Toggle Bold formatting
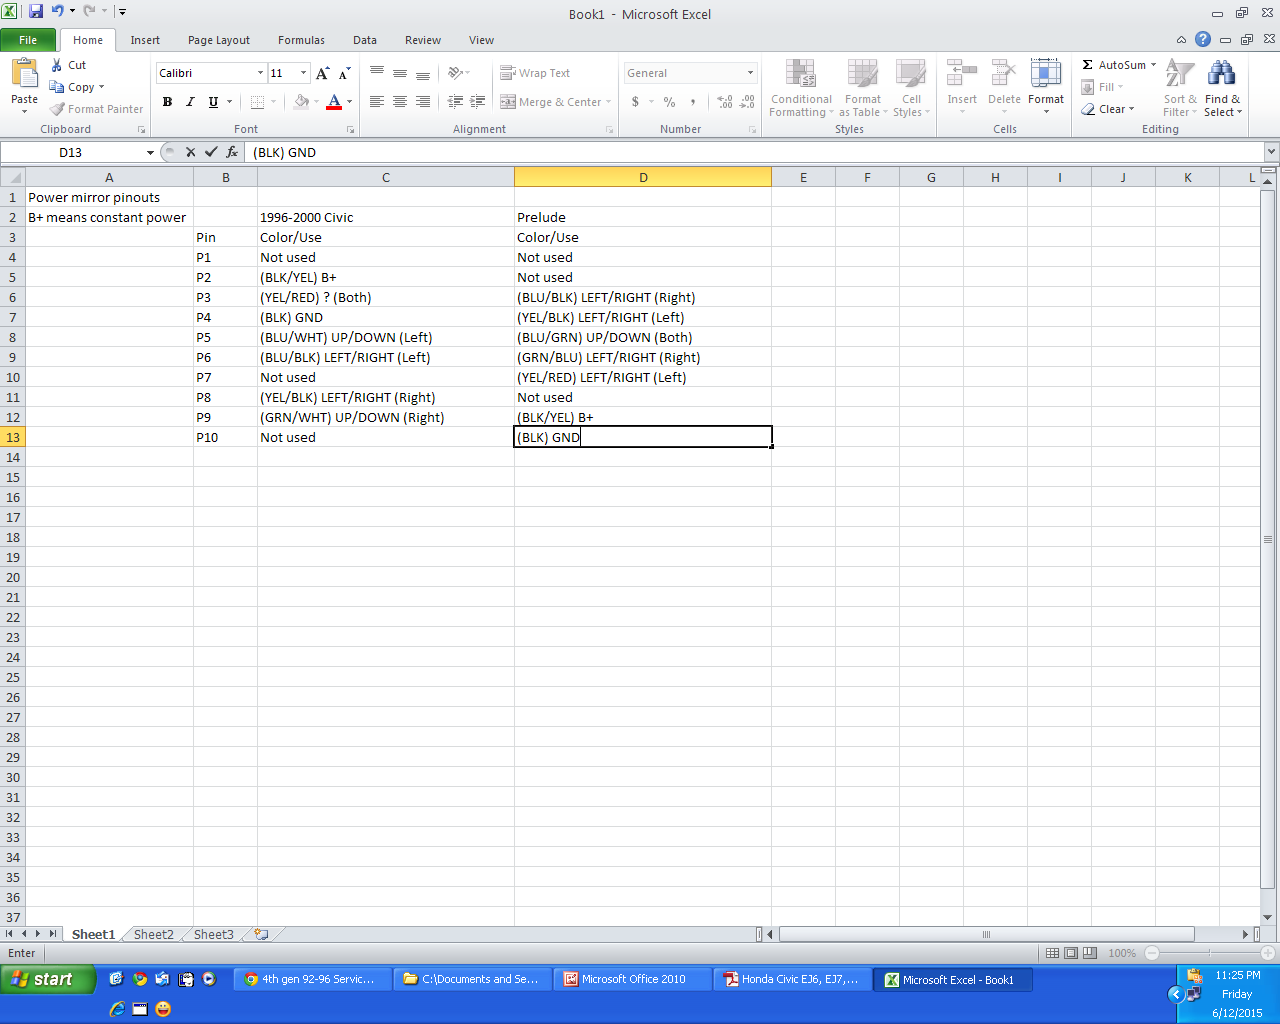The image size is (1280, 1024). (x=167, y=102)
